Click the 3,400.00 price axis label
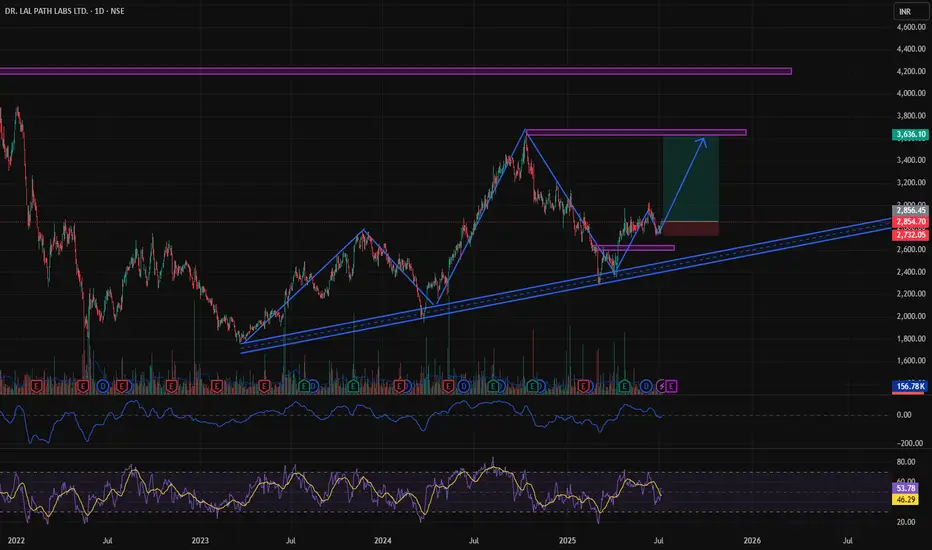 911,160
